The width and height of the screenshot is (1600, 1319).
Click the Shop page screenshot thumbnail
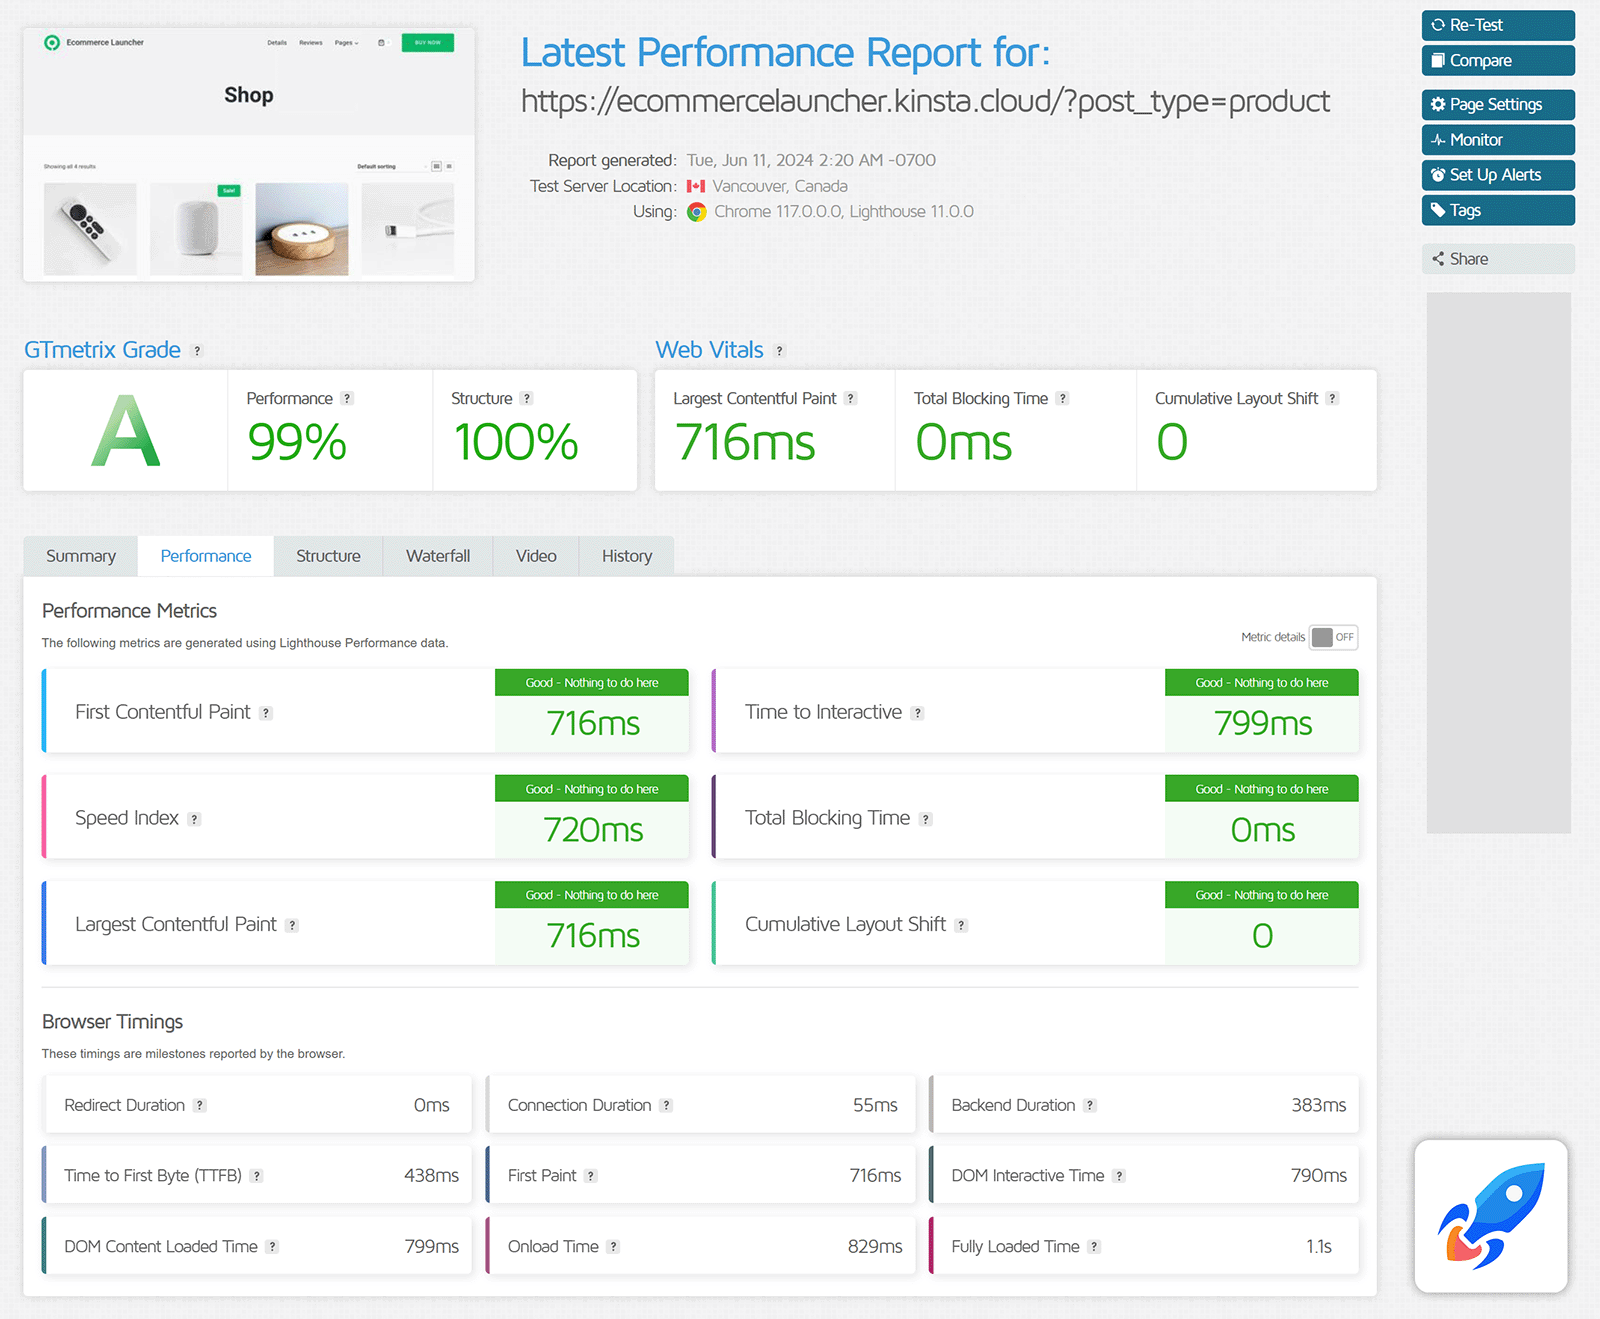click(249, 155)
